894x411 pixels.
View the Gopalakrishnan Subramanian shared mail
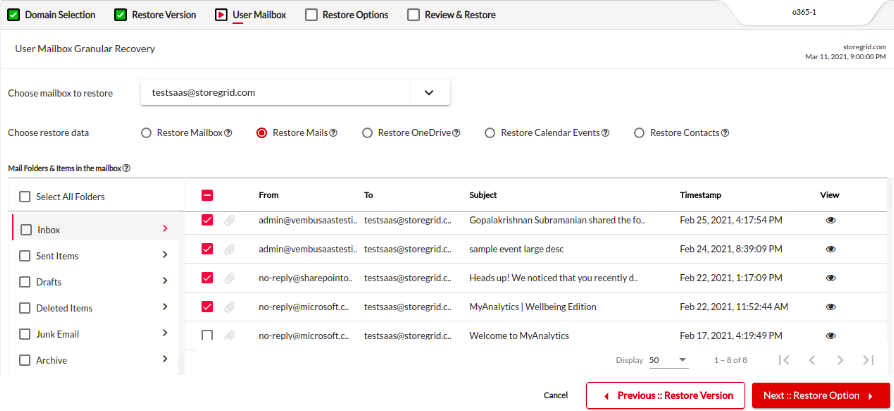pyautogui.click(x=831, y=220)
